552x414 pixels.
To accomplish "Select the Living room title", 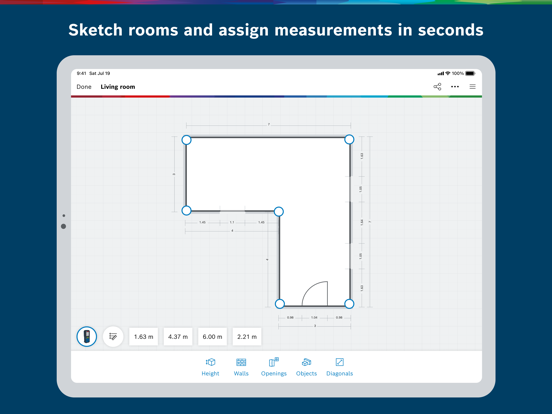I will pyautogui.click(x=118, y=87).
